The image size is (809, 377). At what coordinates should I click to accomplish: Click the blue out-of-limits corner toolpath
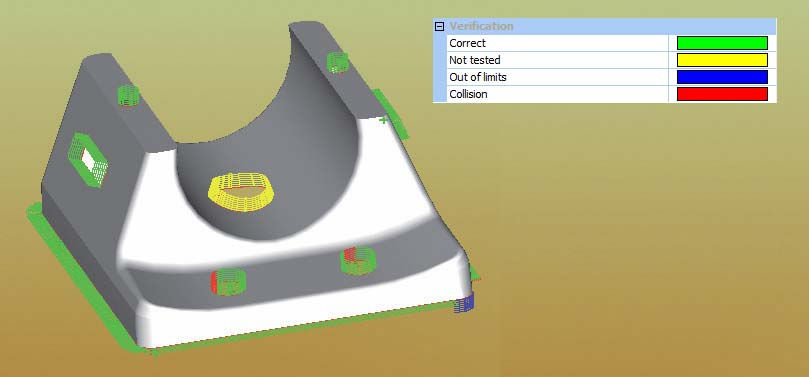click(x=463, y=304)
